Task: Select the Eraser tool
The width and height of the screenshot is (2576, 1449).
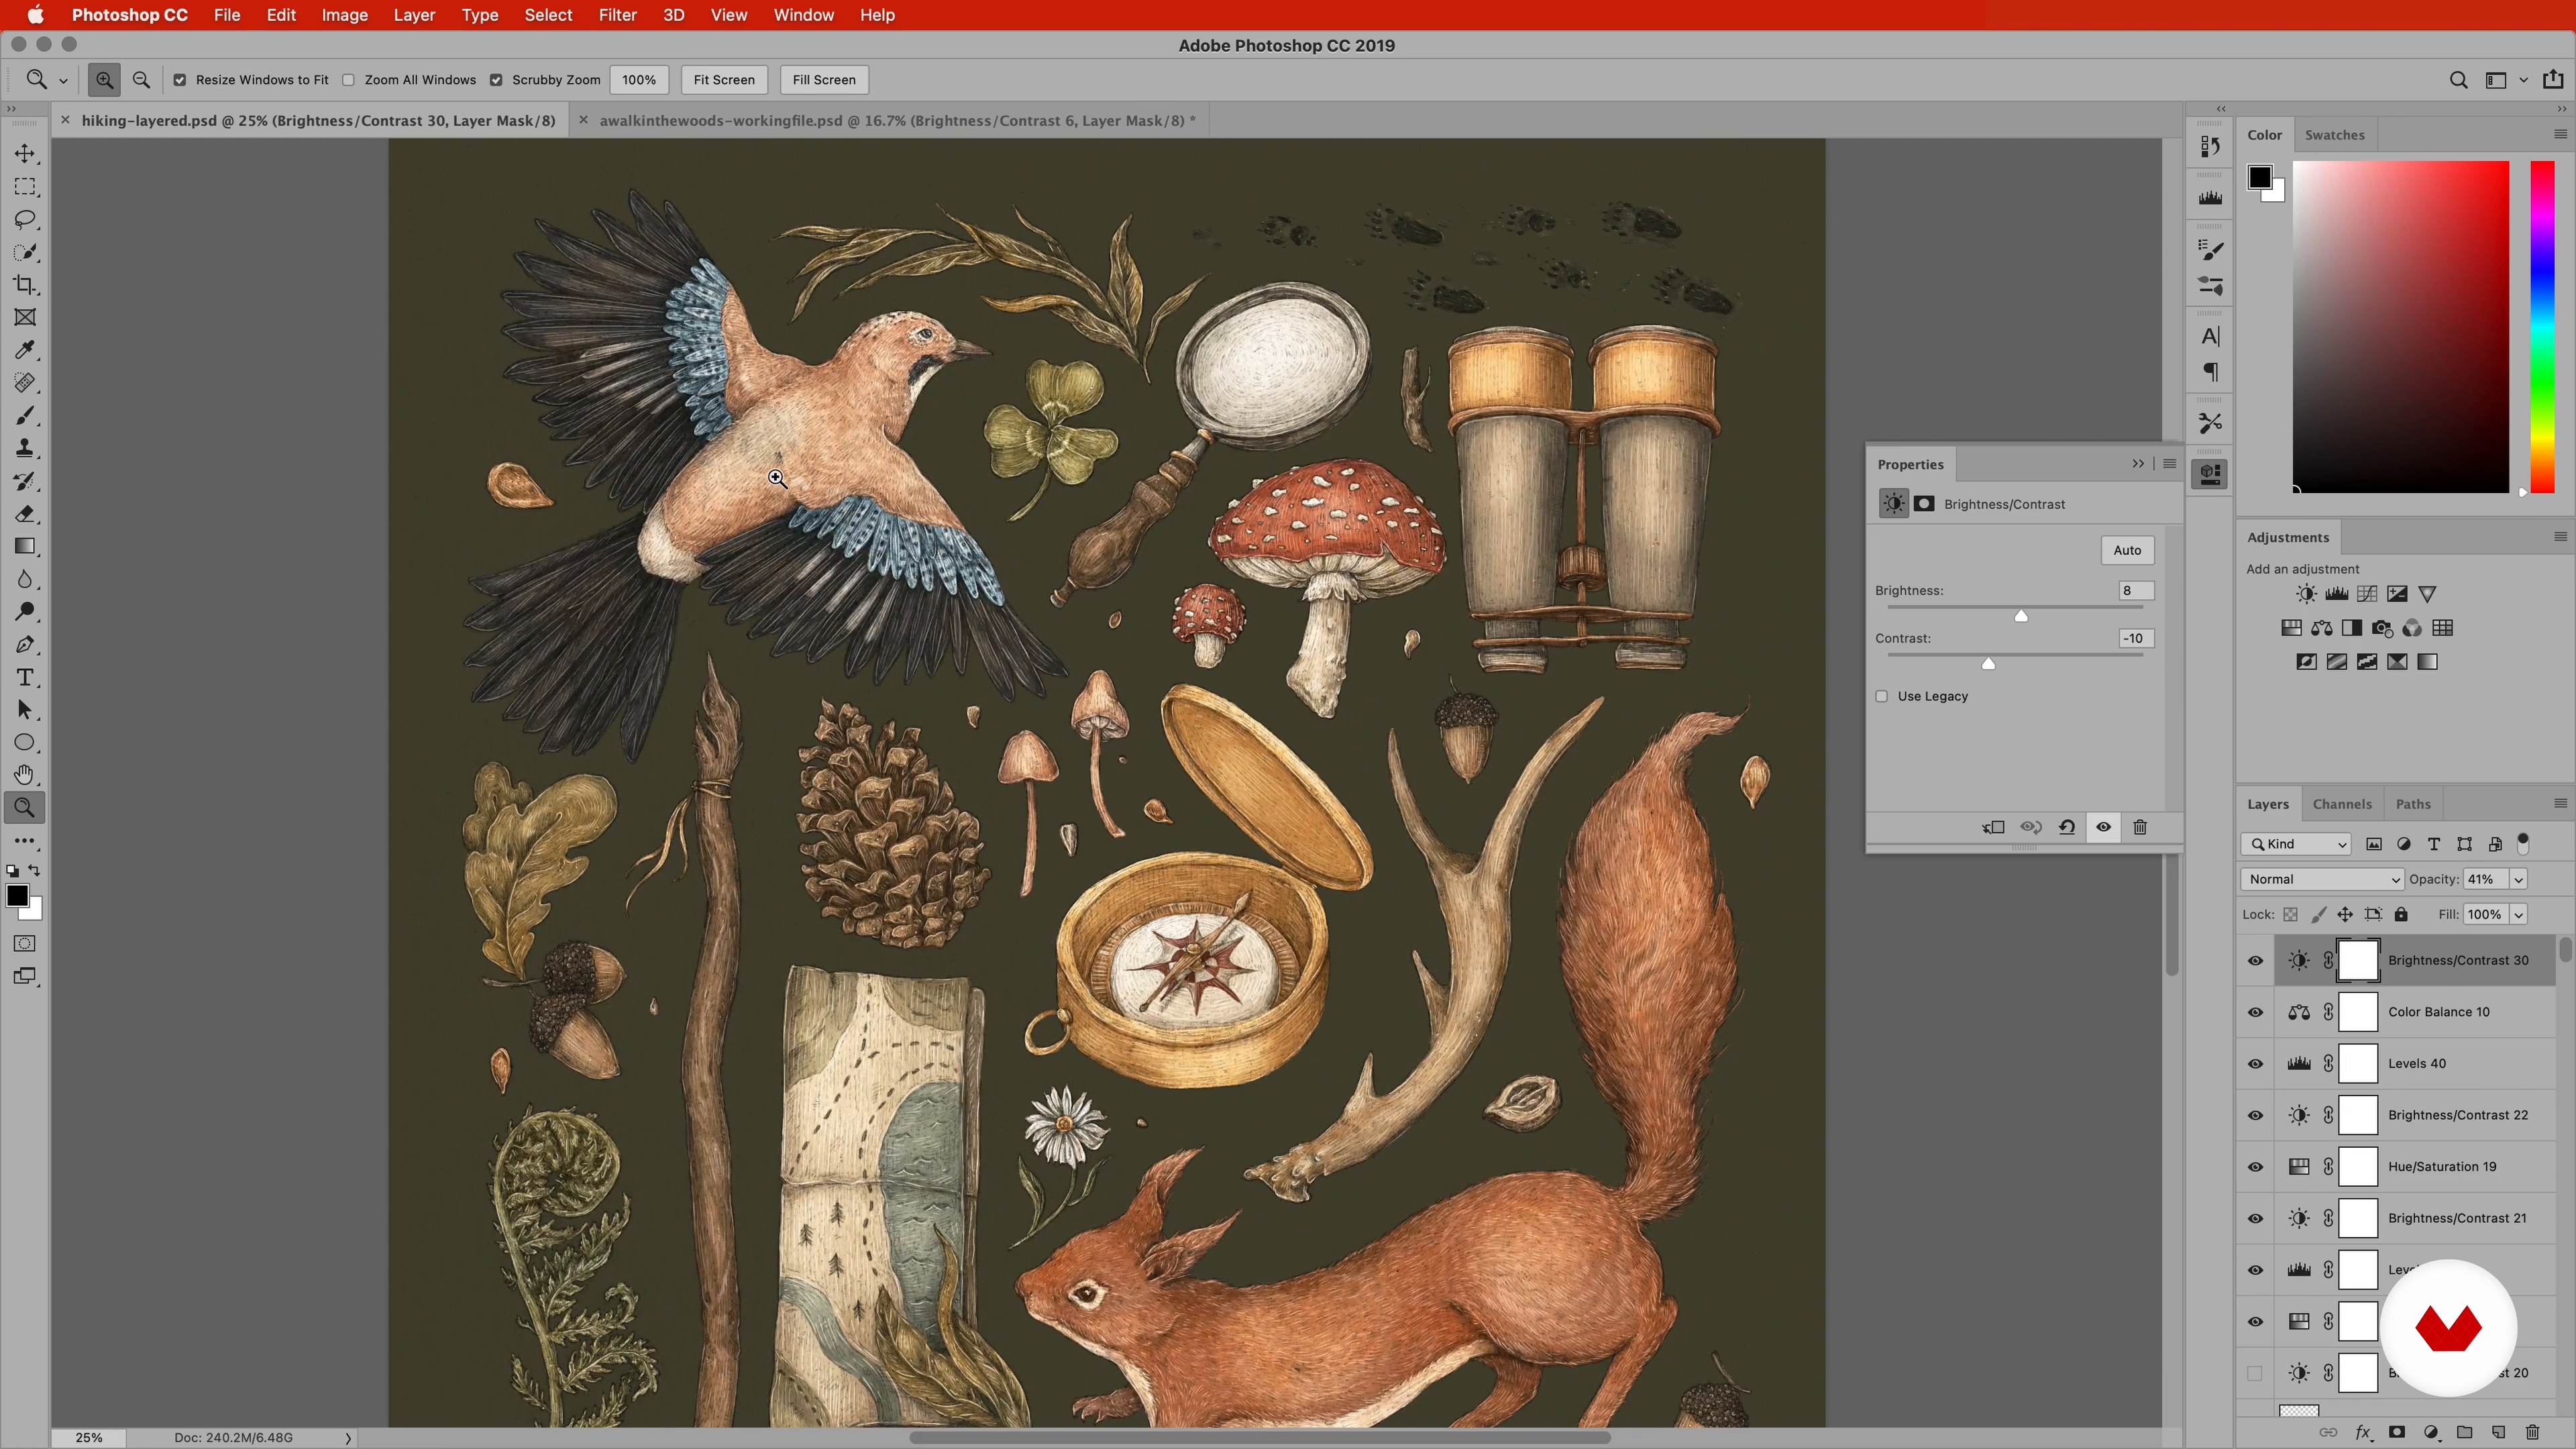Action: pos(25,513)
